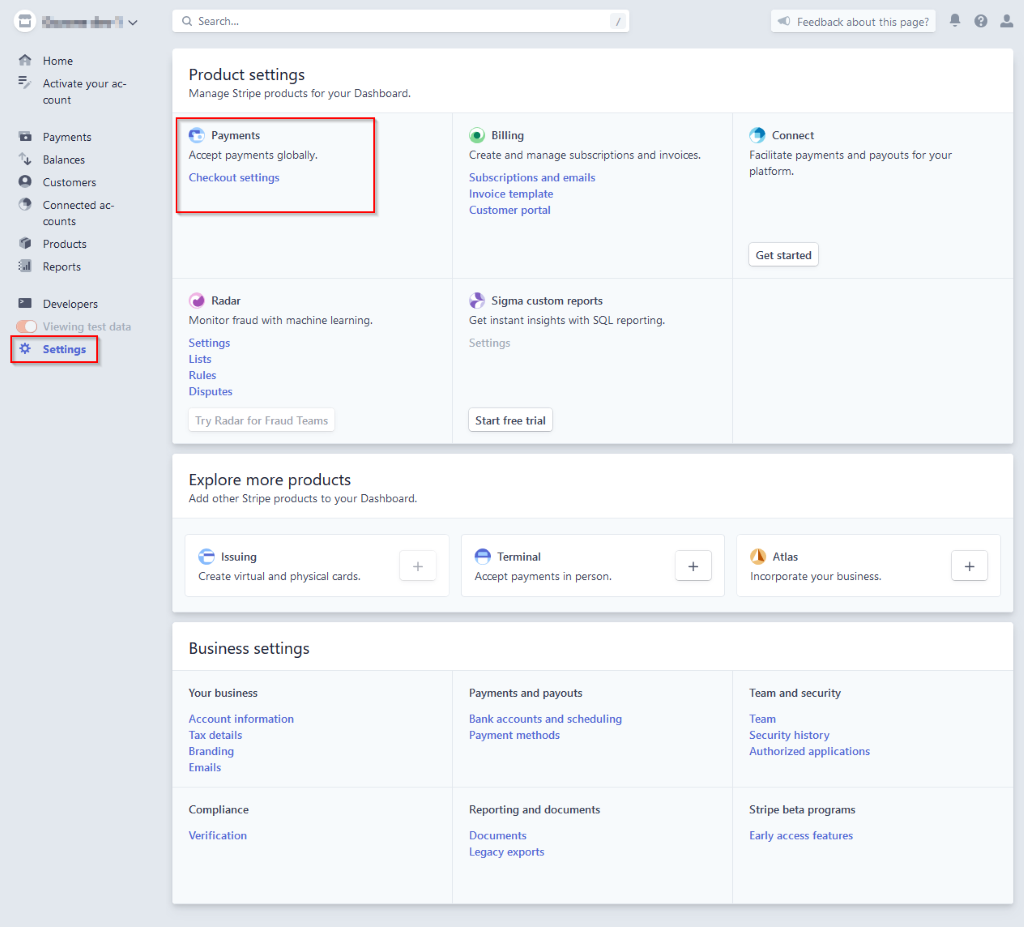Image resolution: width=1024 pixels, height=927 pixels.
Task: Open Products in the sidebar
Action: point(64,244)
